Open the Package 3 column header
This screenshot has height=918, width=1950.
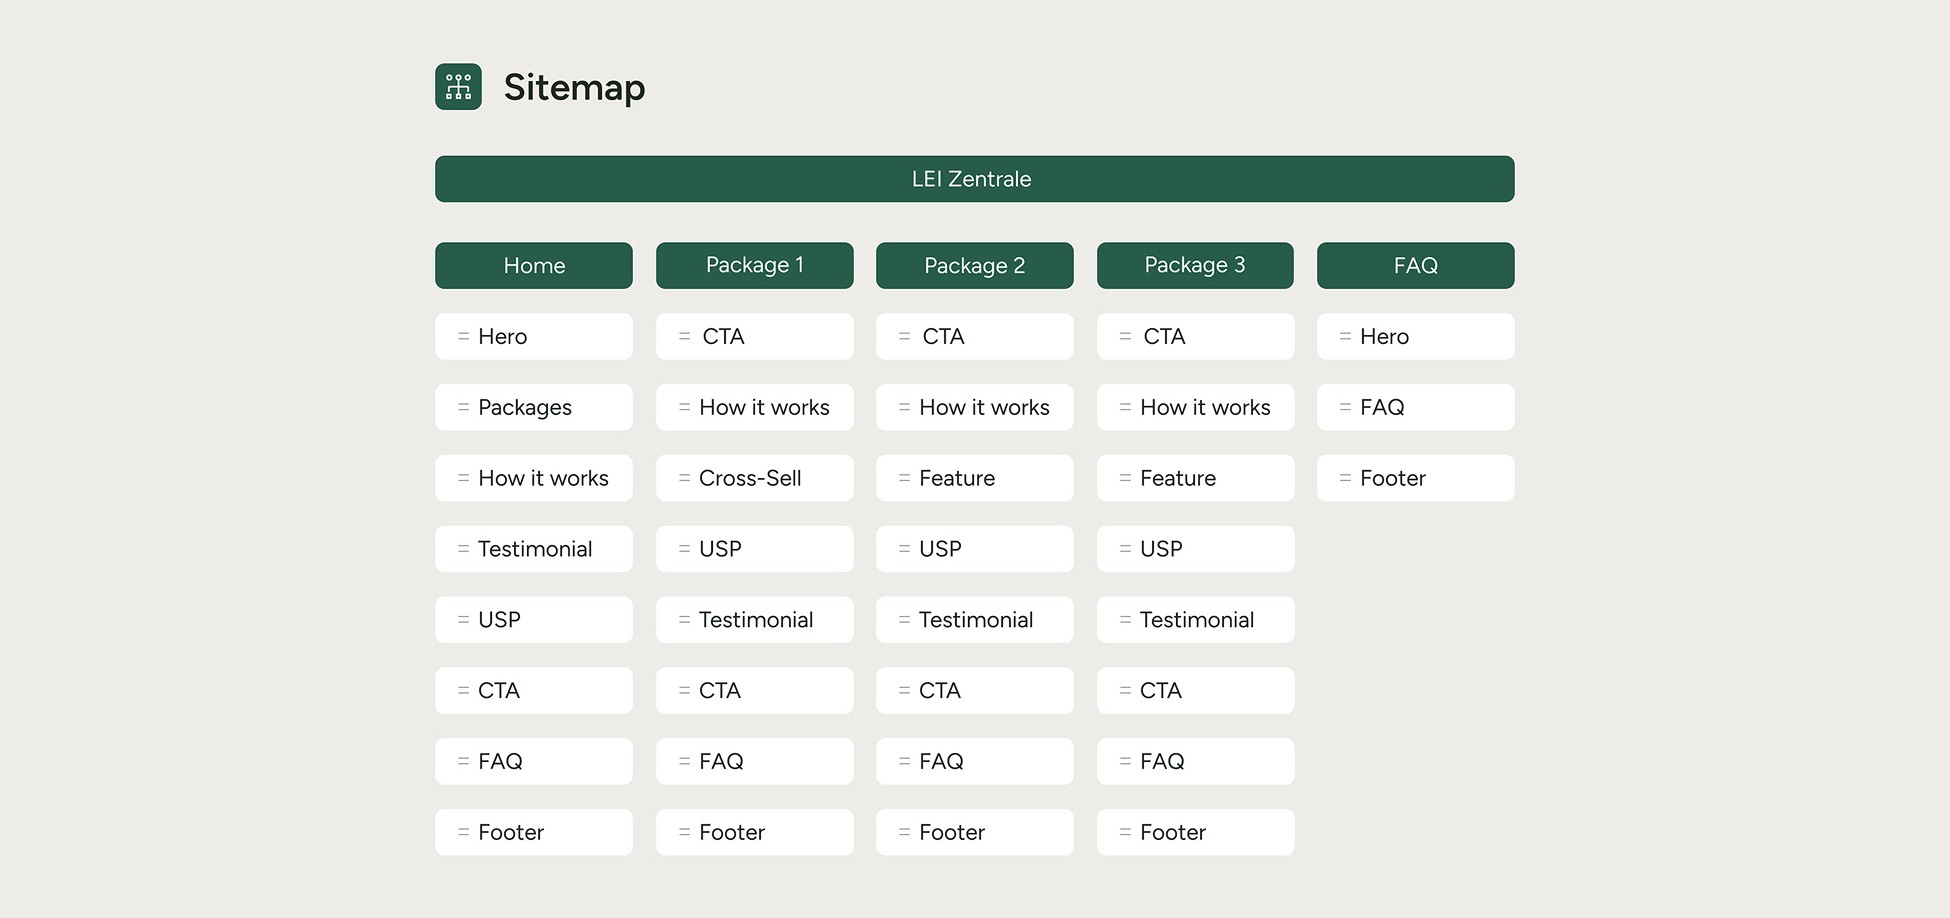1195,265
